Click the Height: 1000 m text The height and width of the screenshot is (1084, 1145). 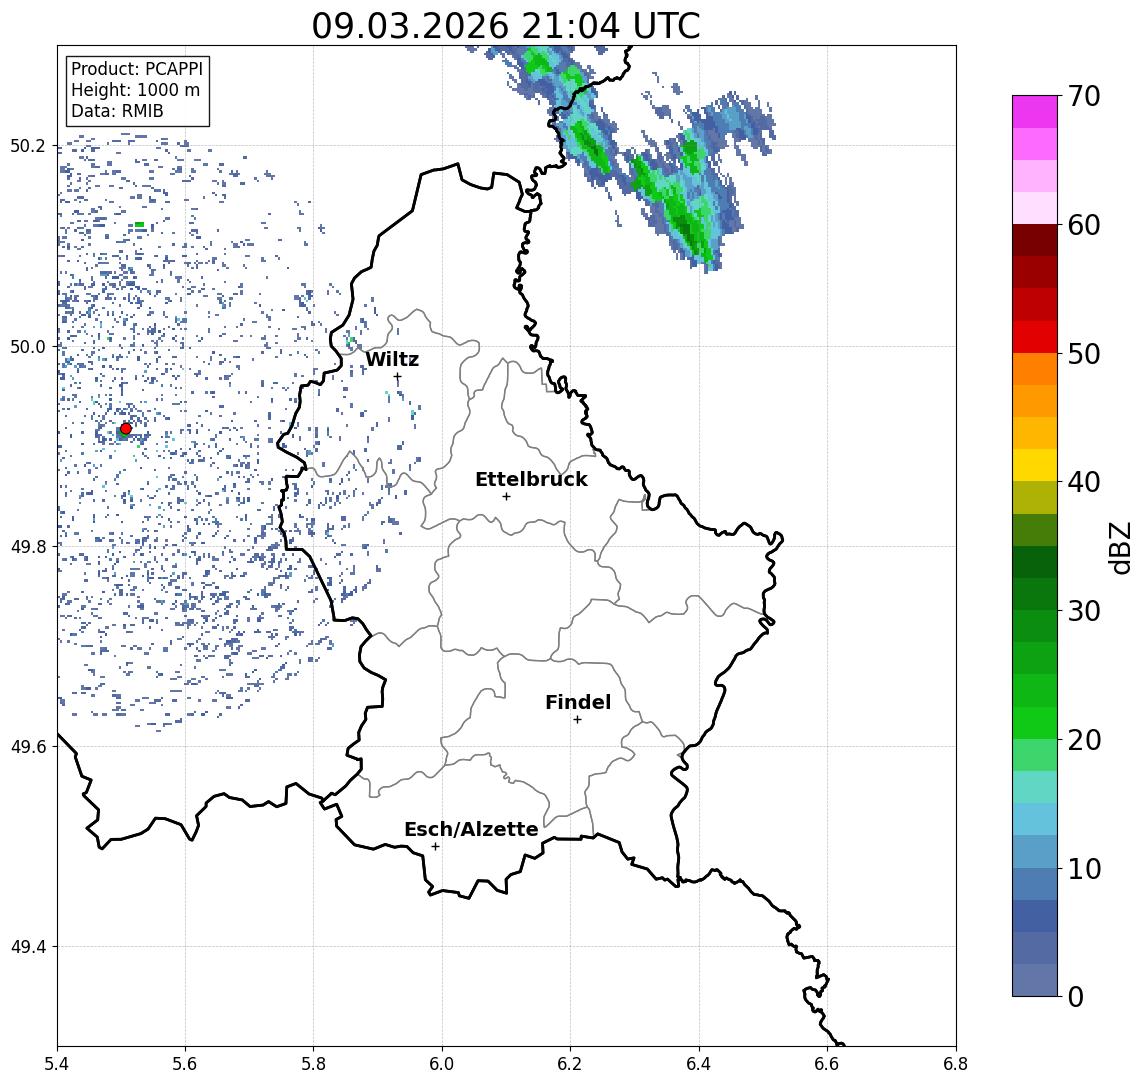(x=135, y=90)
